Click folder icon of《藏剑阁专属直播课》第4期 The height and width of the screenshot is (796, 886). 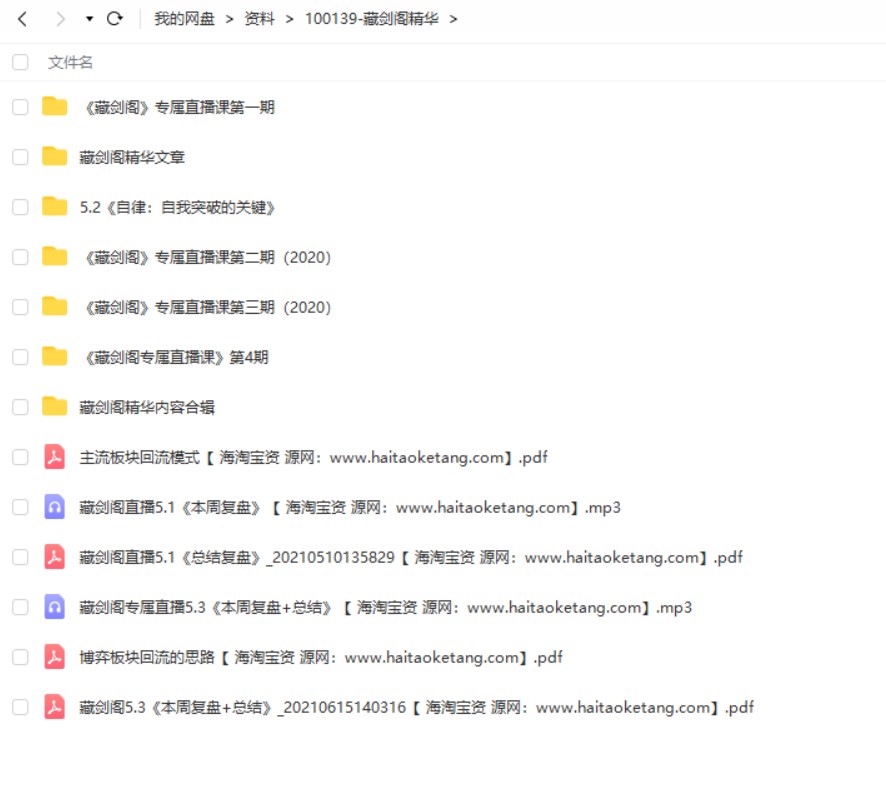click(x=55, y=356)
